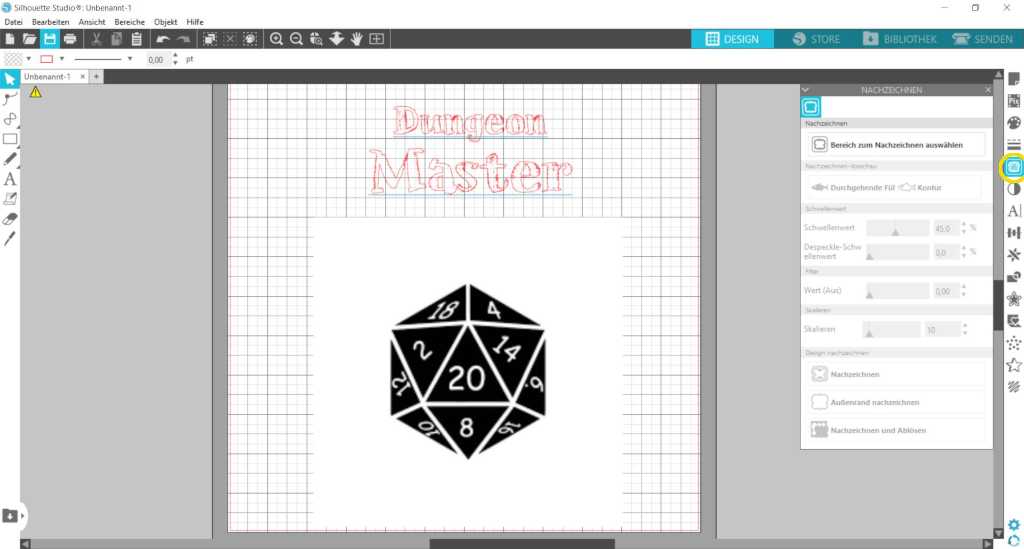Adjust Despeckle-Schwellenwert stepper

click(964, 252)
